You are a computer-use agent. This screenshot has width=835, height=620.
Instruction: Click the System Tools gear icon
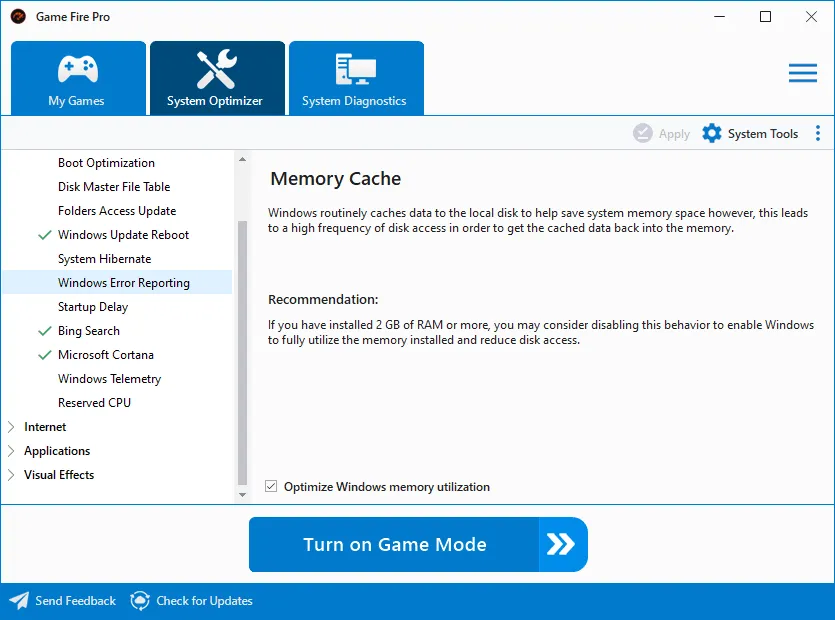(712, 134)
